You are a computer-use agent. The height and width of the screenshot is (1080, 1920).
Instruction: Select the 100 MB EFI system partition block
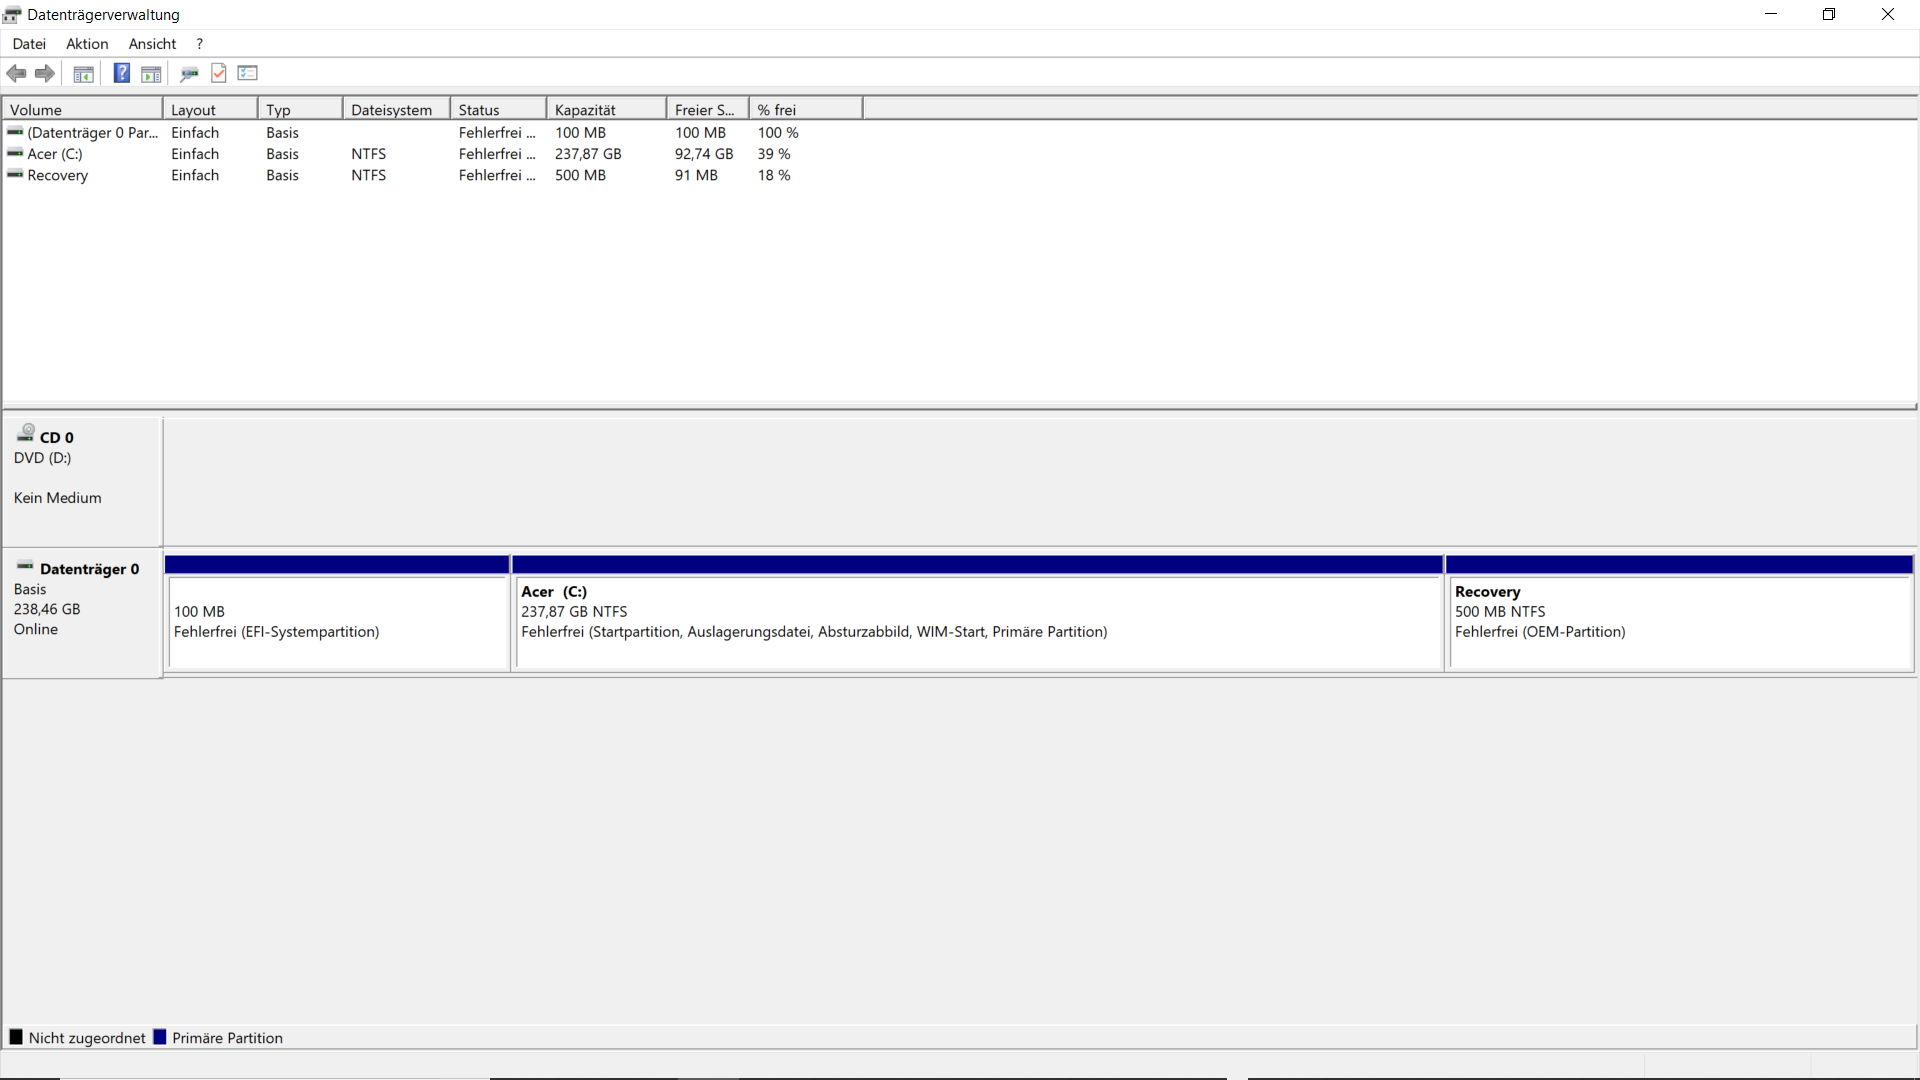[338, 620]
